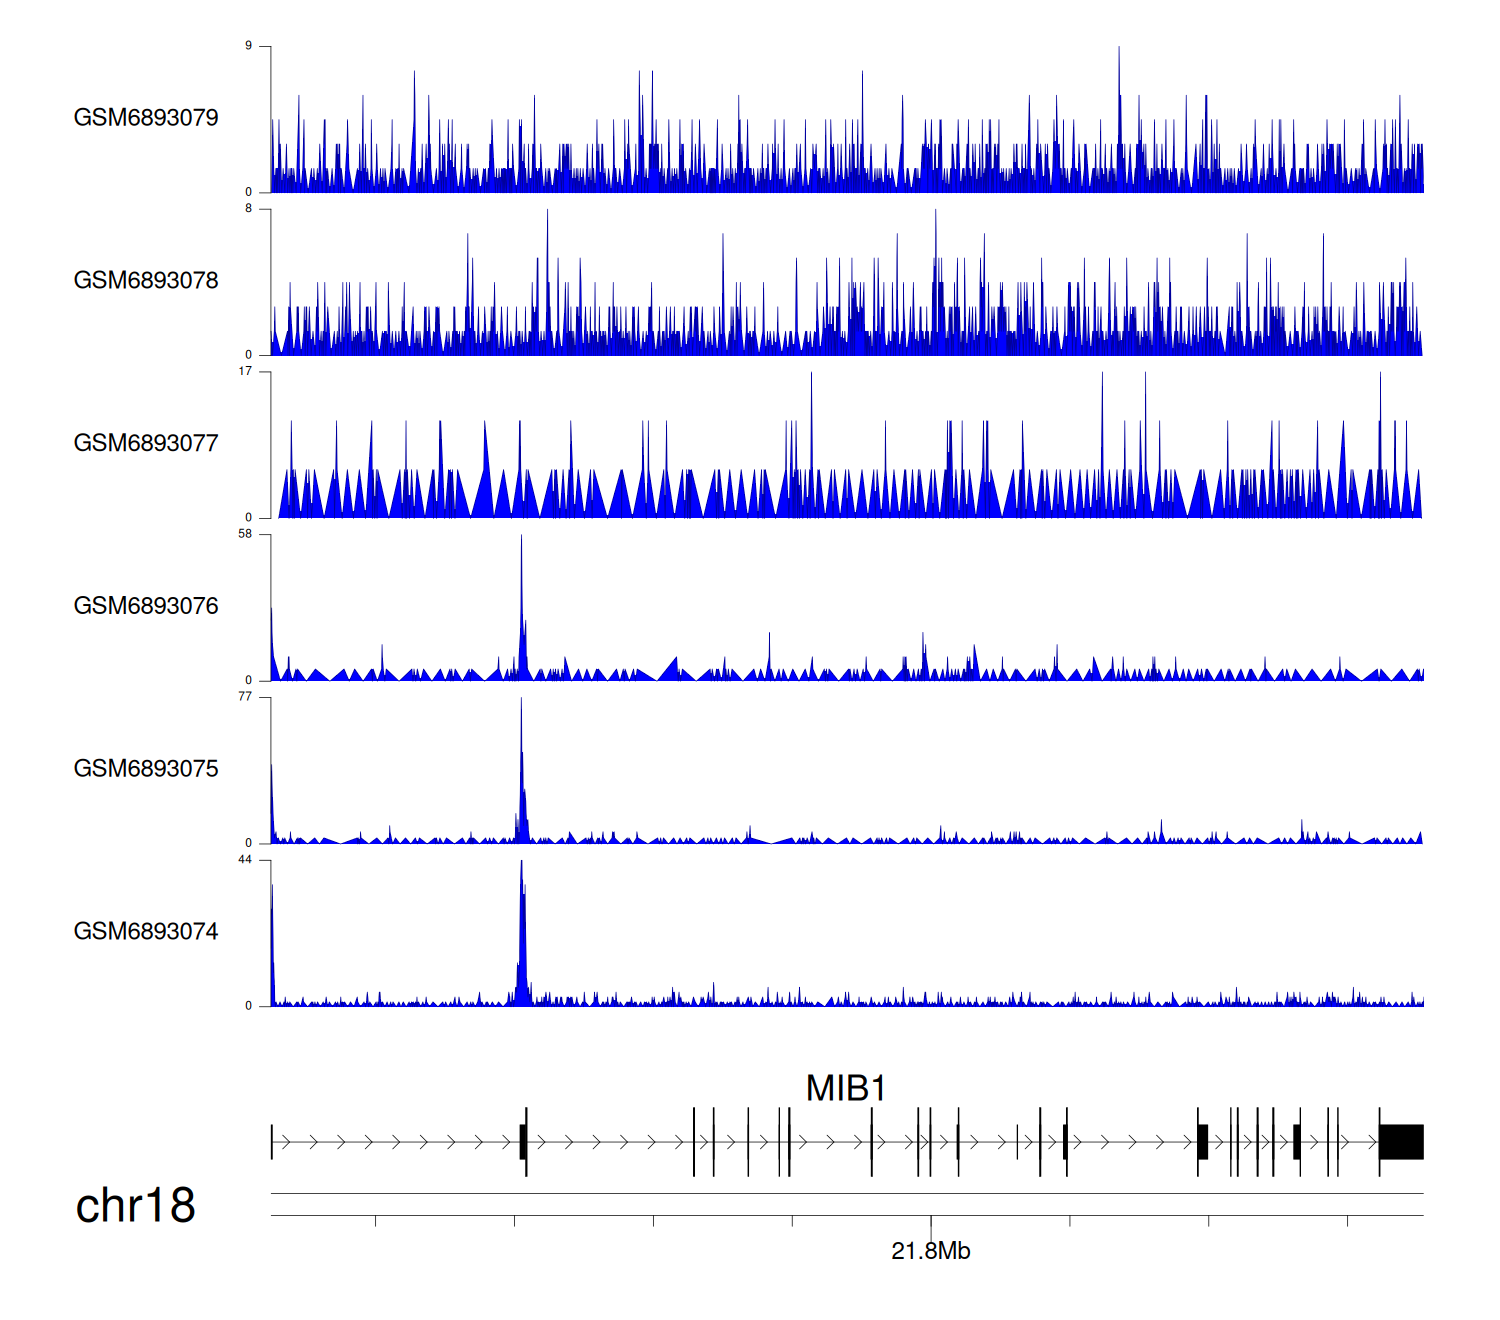
Task: Select the GSM6893074 track name
Action: pos(146,932)
